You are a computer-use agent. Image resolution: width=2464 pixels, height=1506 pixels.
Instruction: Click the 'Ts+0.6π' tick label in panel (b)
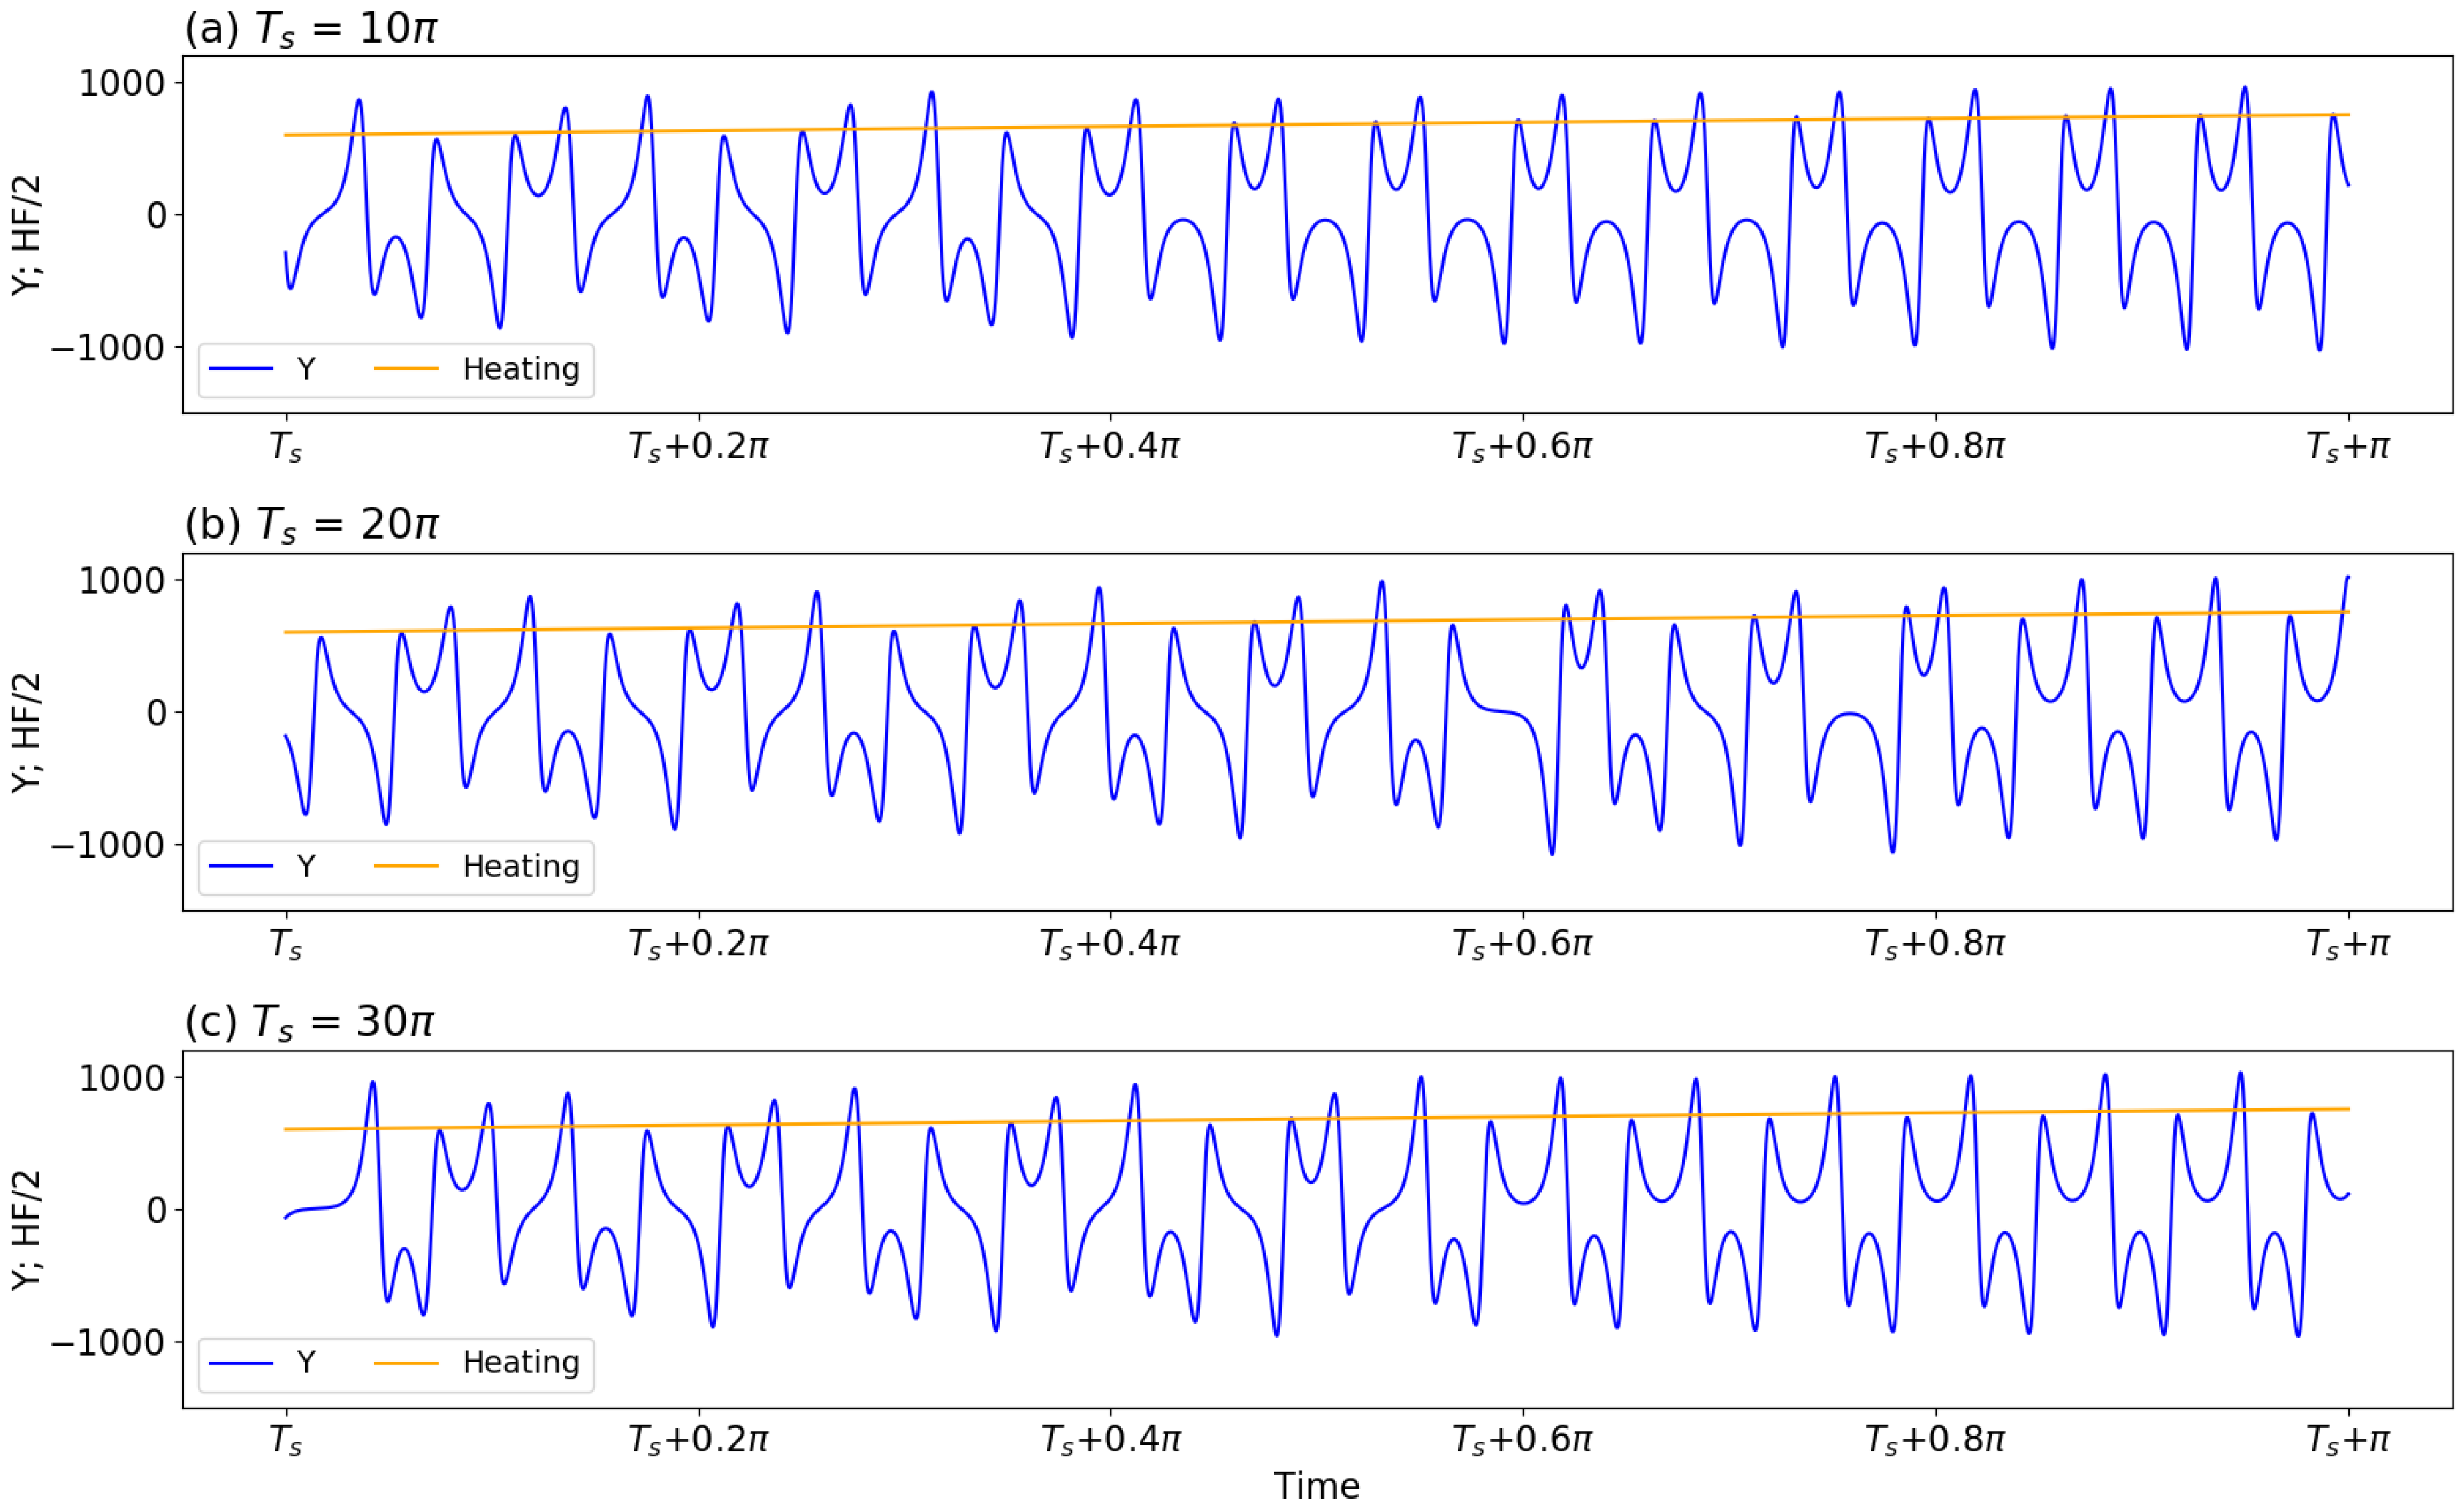(x=1522, y=943)
